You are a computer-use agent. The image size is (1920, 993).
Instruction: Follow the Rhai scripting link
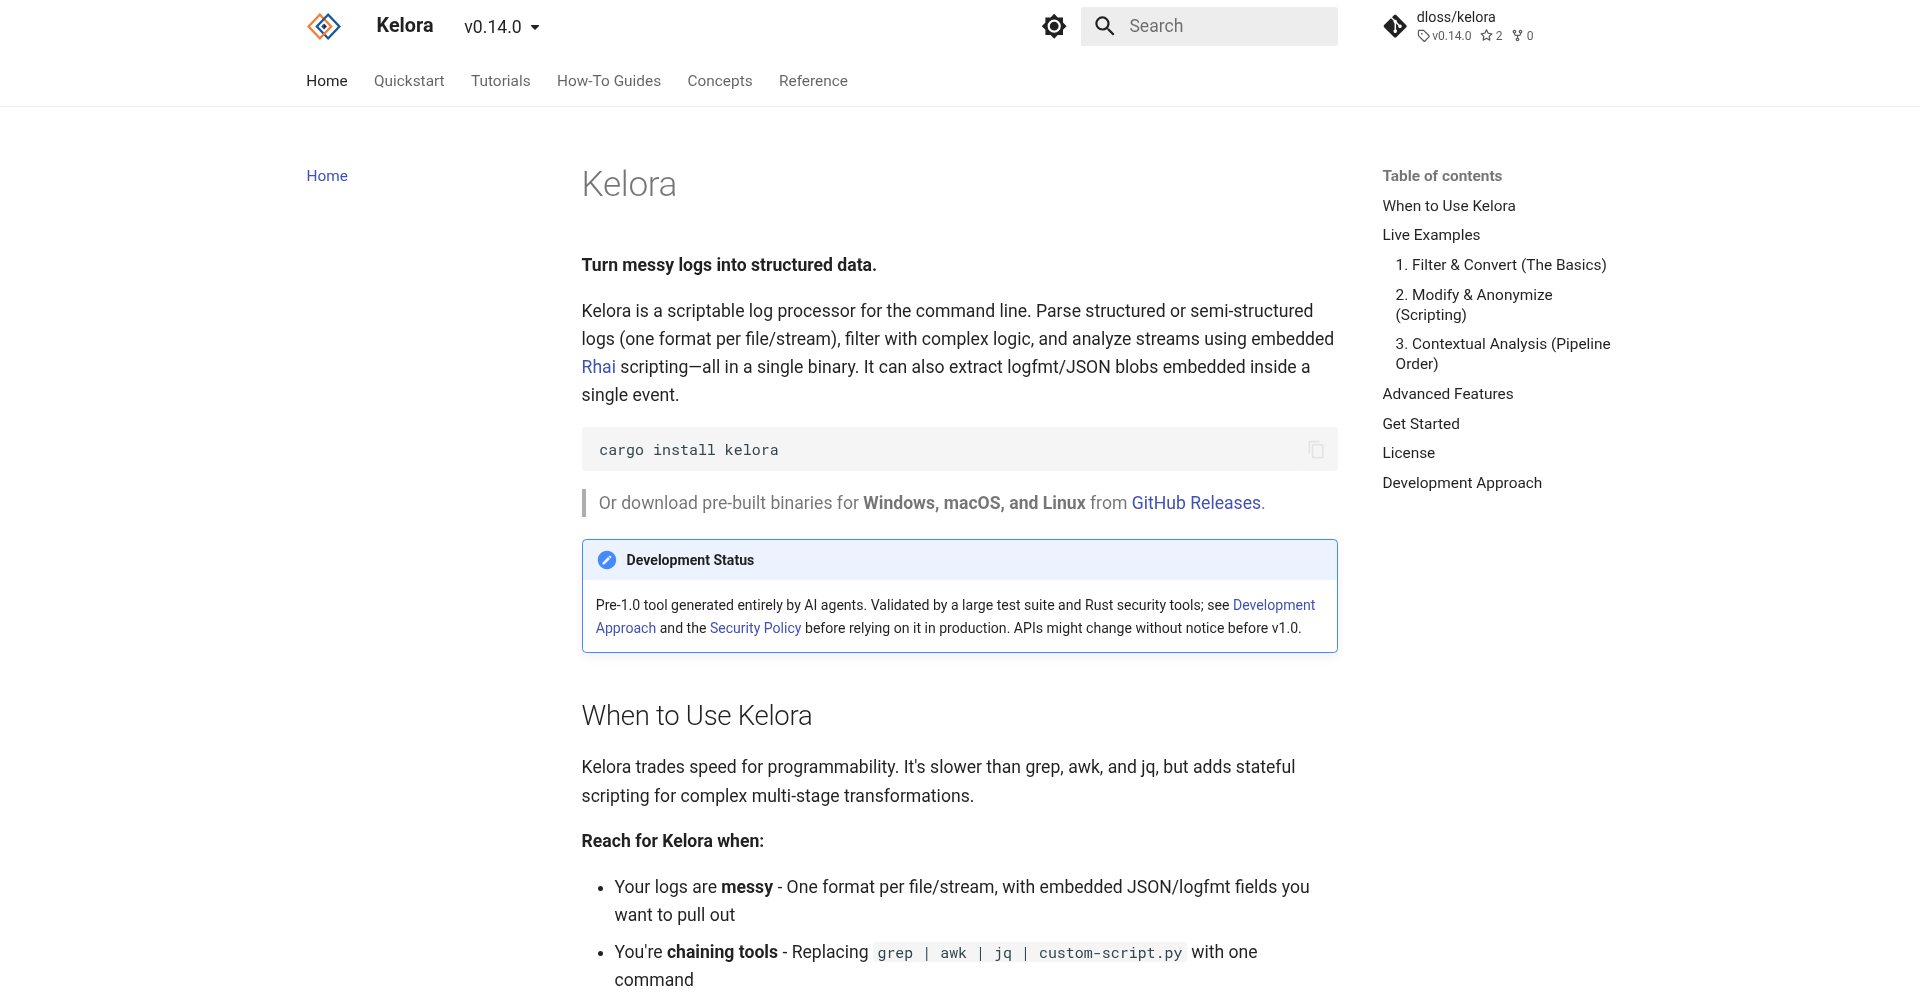coord(599,367)
